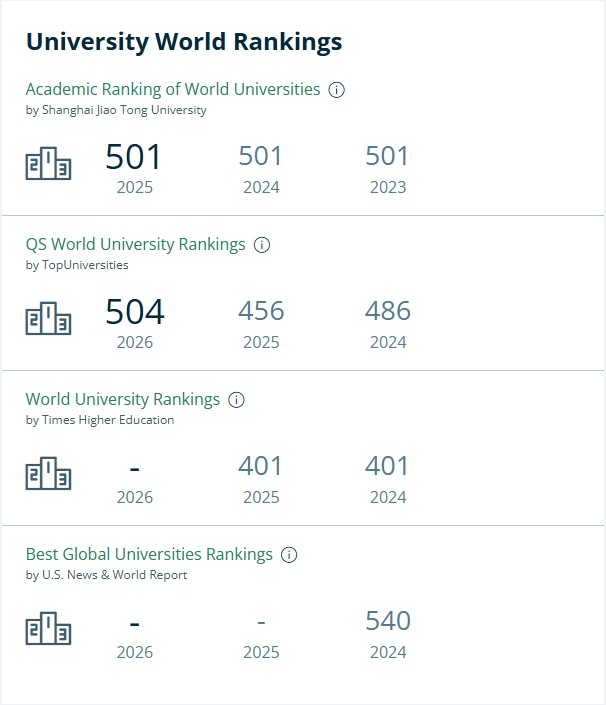Viewport: 606px width, 705px height.
Task: Click podium icon in QS TopUniversities row
Action: pyautogui.click(x=48, y=318)
